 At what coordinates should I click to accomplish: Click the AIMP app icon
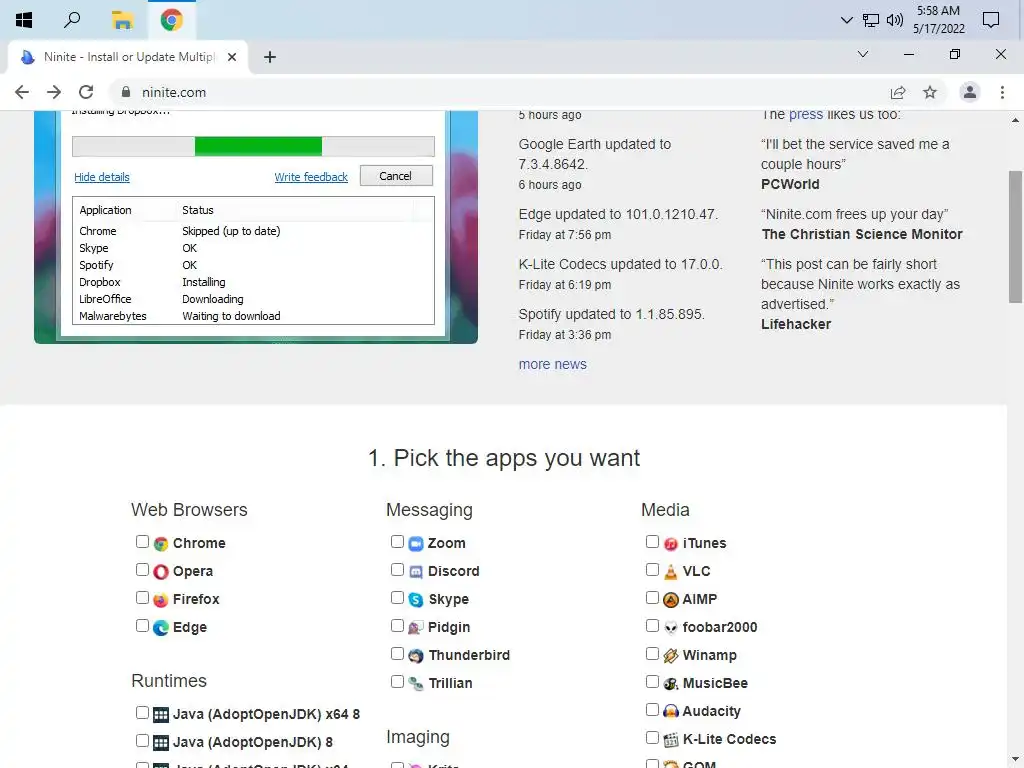tap(671, 600)
